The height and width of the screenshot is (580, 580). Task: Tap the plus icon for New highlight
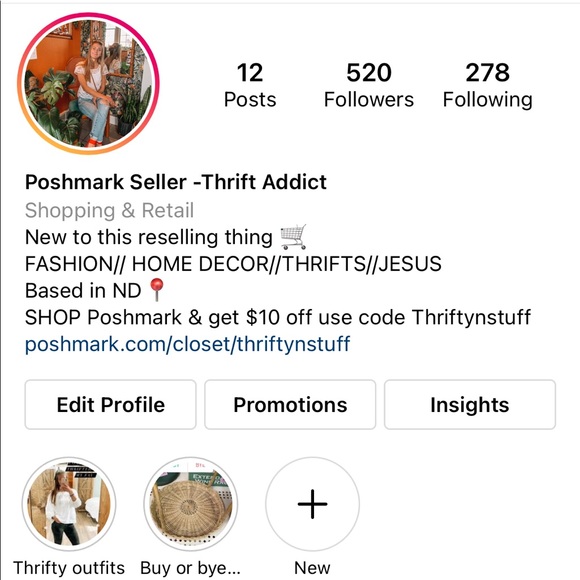(313, 504)
